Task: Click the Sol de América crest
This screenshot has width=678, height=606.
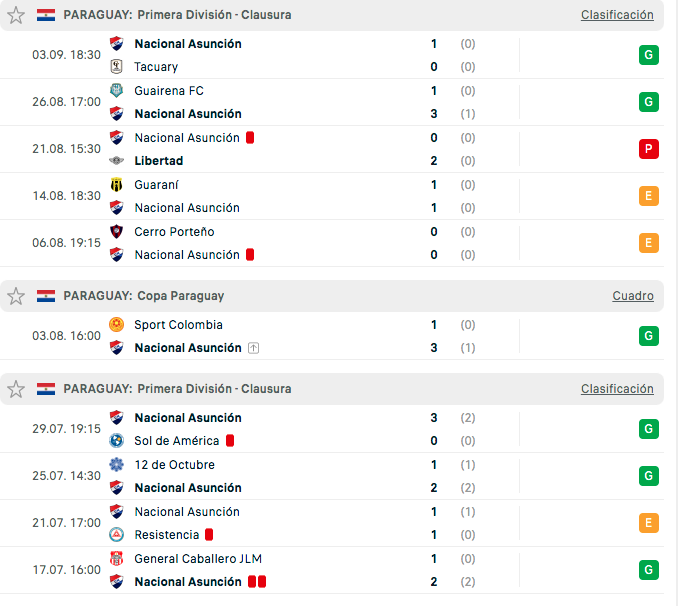Action: [116, 441]
